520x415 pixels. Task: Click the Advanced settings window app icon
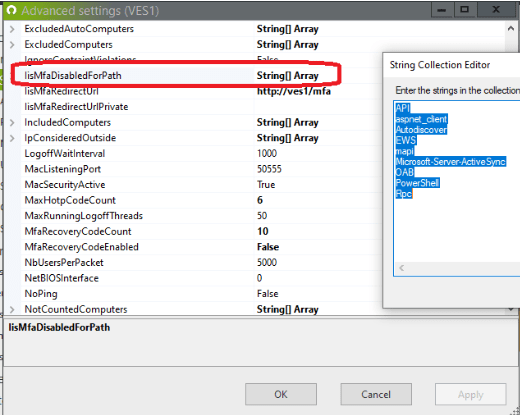12,10
